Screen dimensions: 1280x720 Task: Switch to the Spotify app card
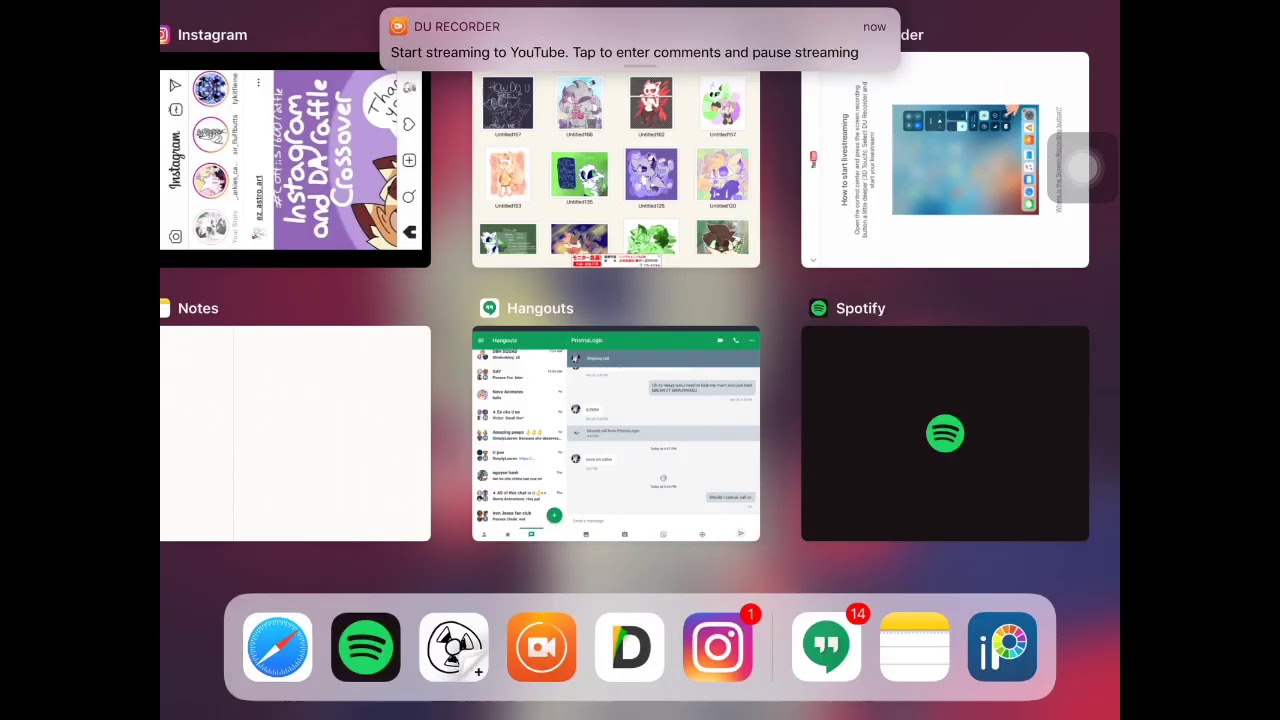pyautogui.click(x=945, y=433)
